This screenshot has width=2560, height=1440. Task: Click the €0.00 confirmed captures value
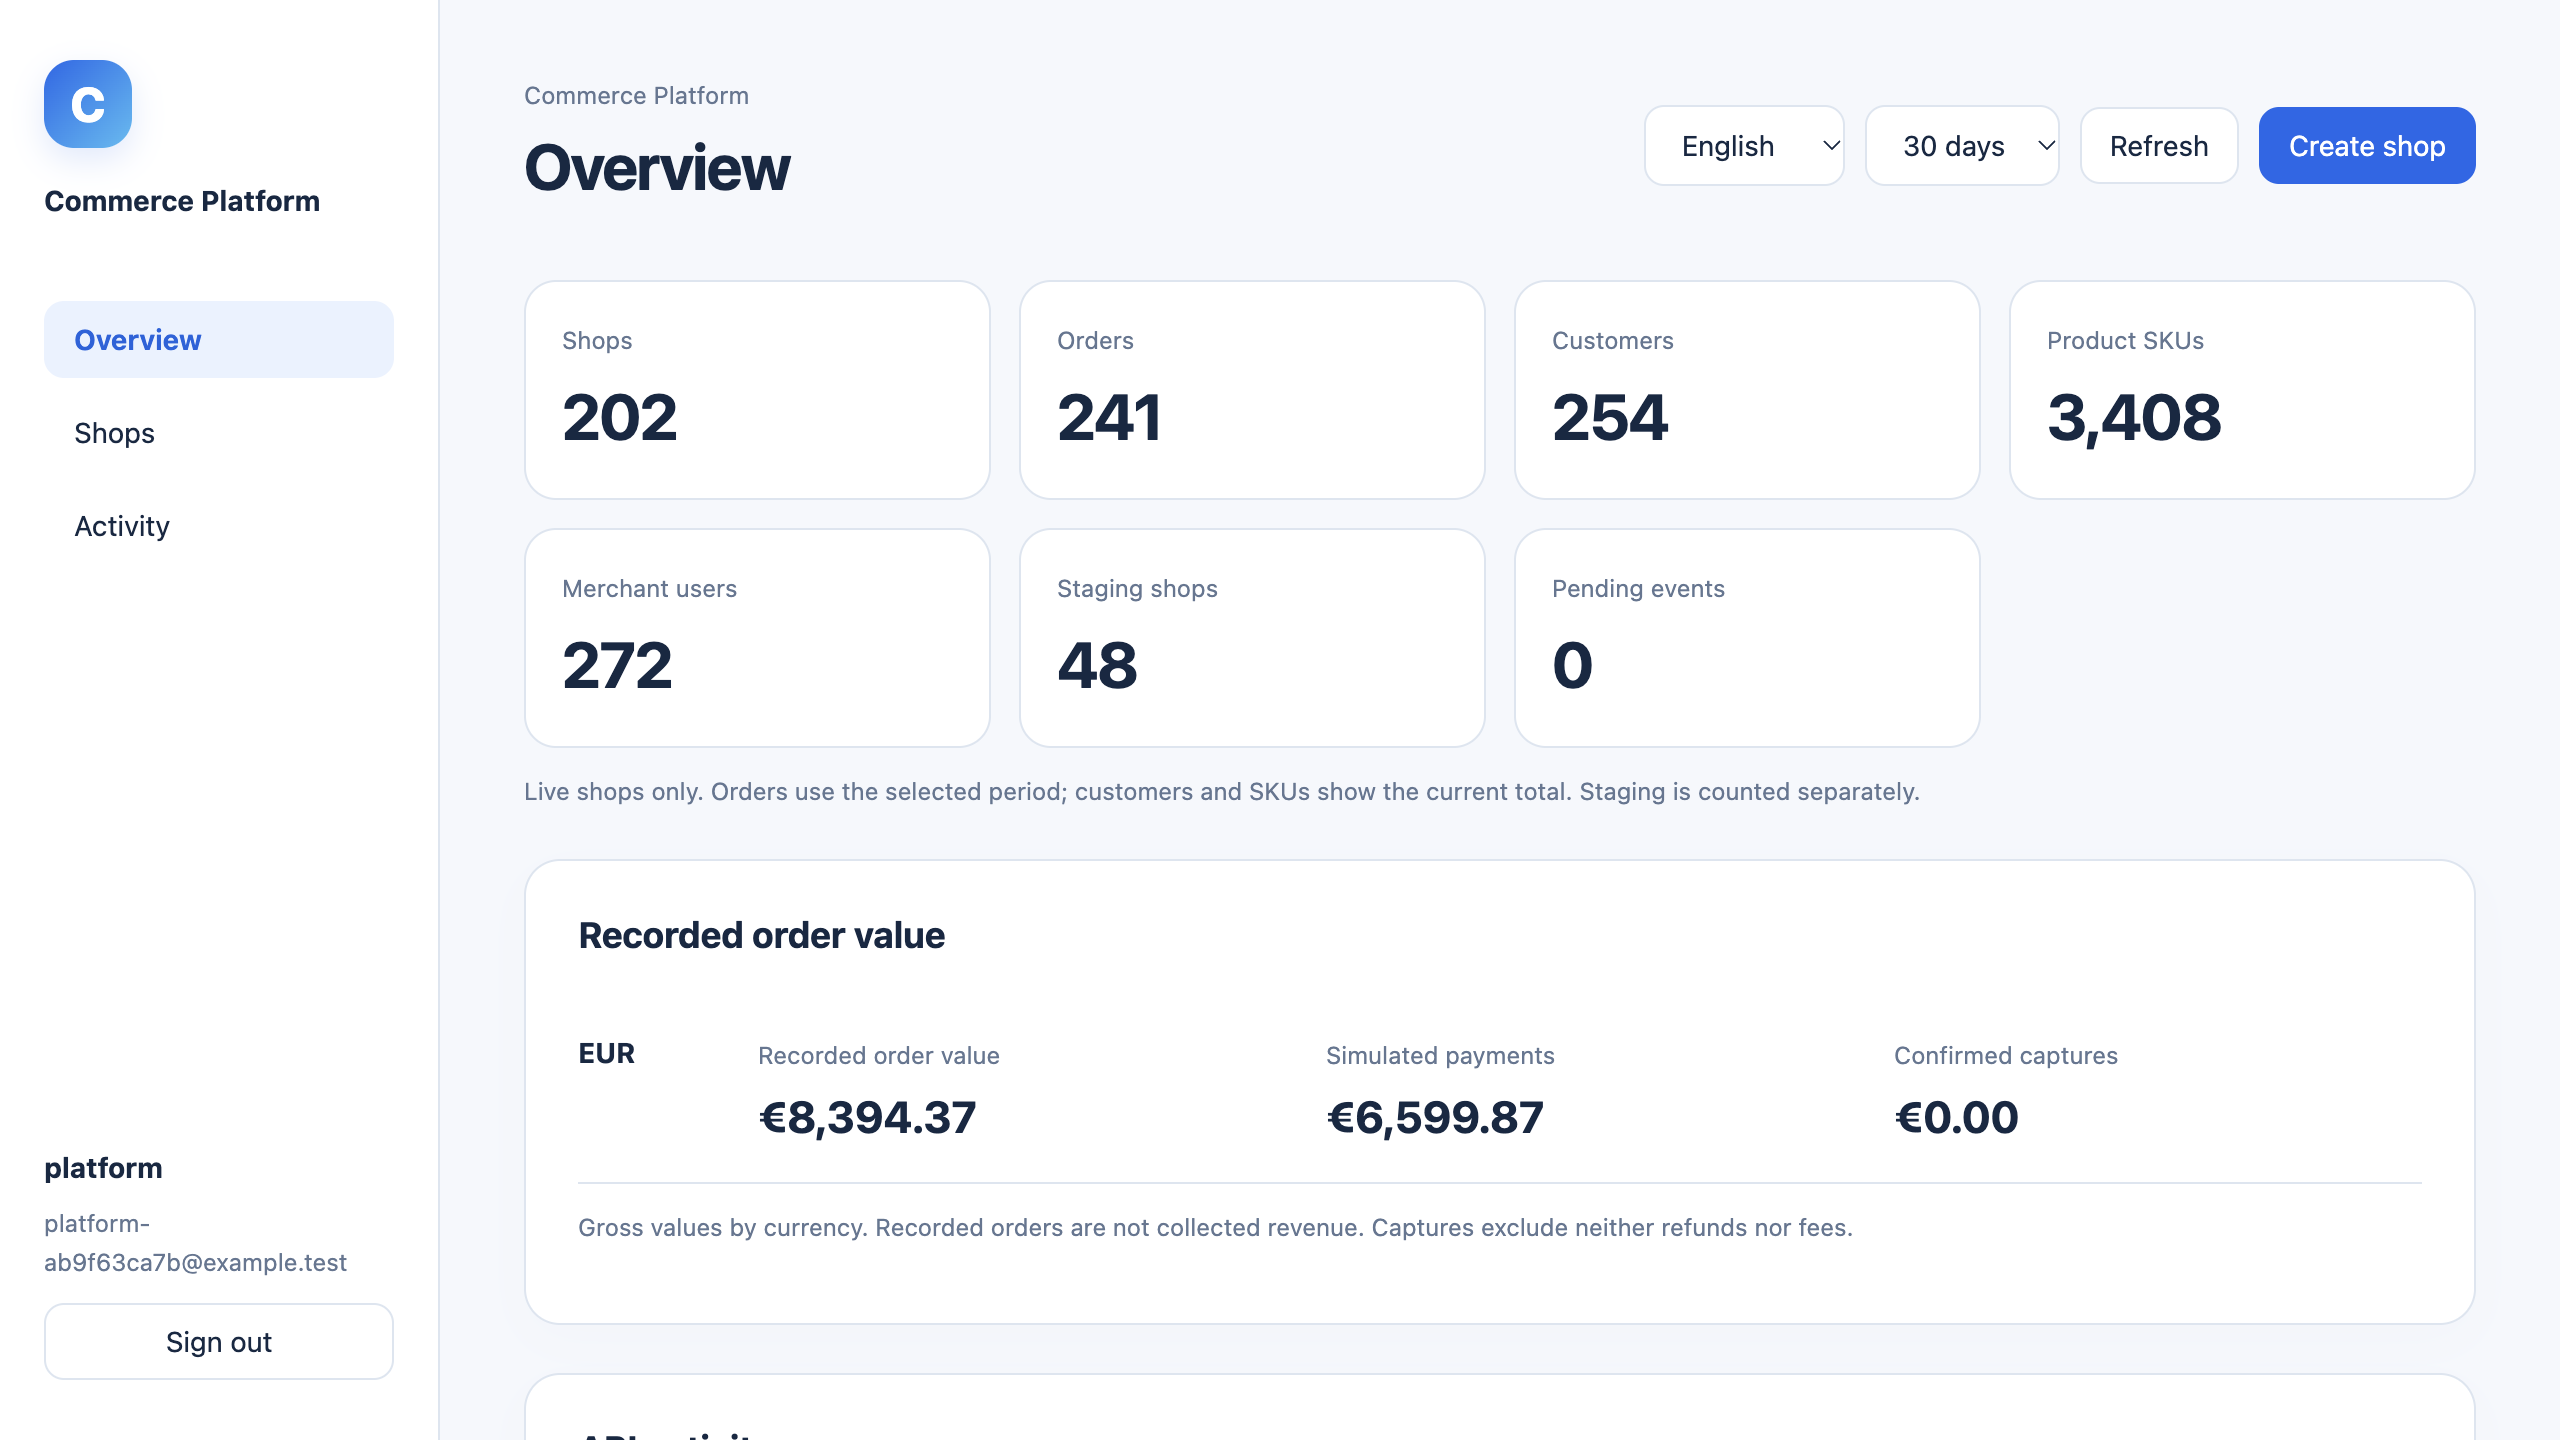click(1956, 1118)
